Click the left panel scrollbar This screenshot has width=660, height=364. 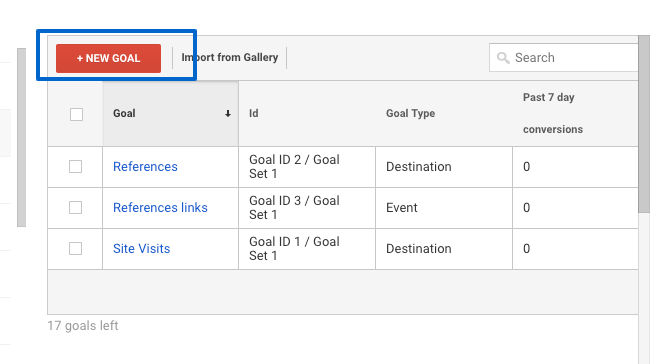pyautogui.click(x=21, y=137)
